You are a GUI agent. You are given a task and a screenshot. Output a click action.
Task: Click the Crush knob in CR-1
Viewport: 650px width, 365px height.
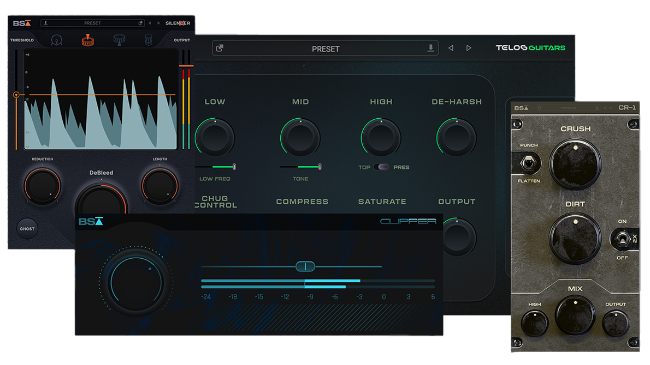[575, 164]
